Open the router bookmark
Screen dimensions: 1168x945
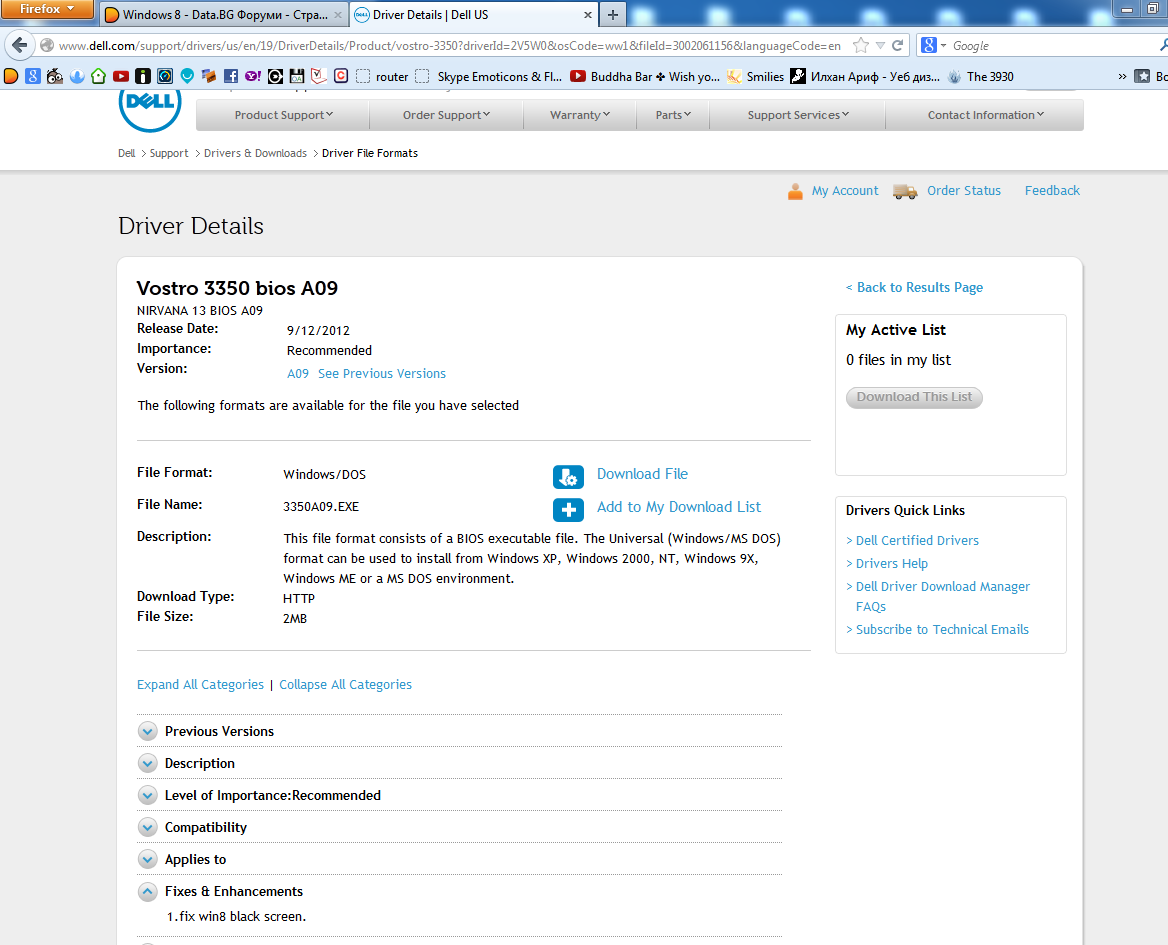382,76
